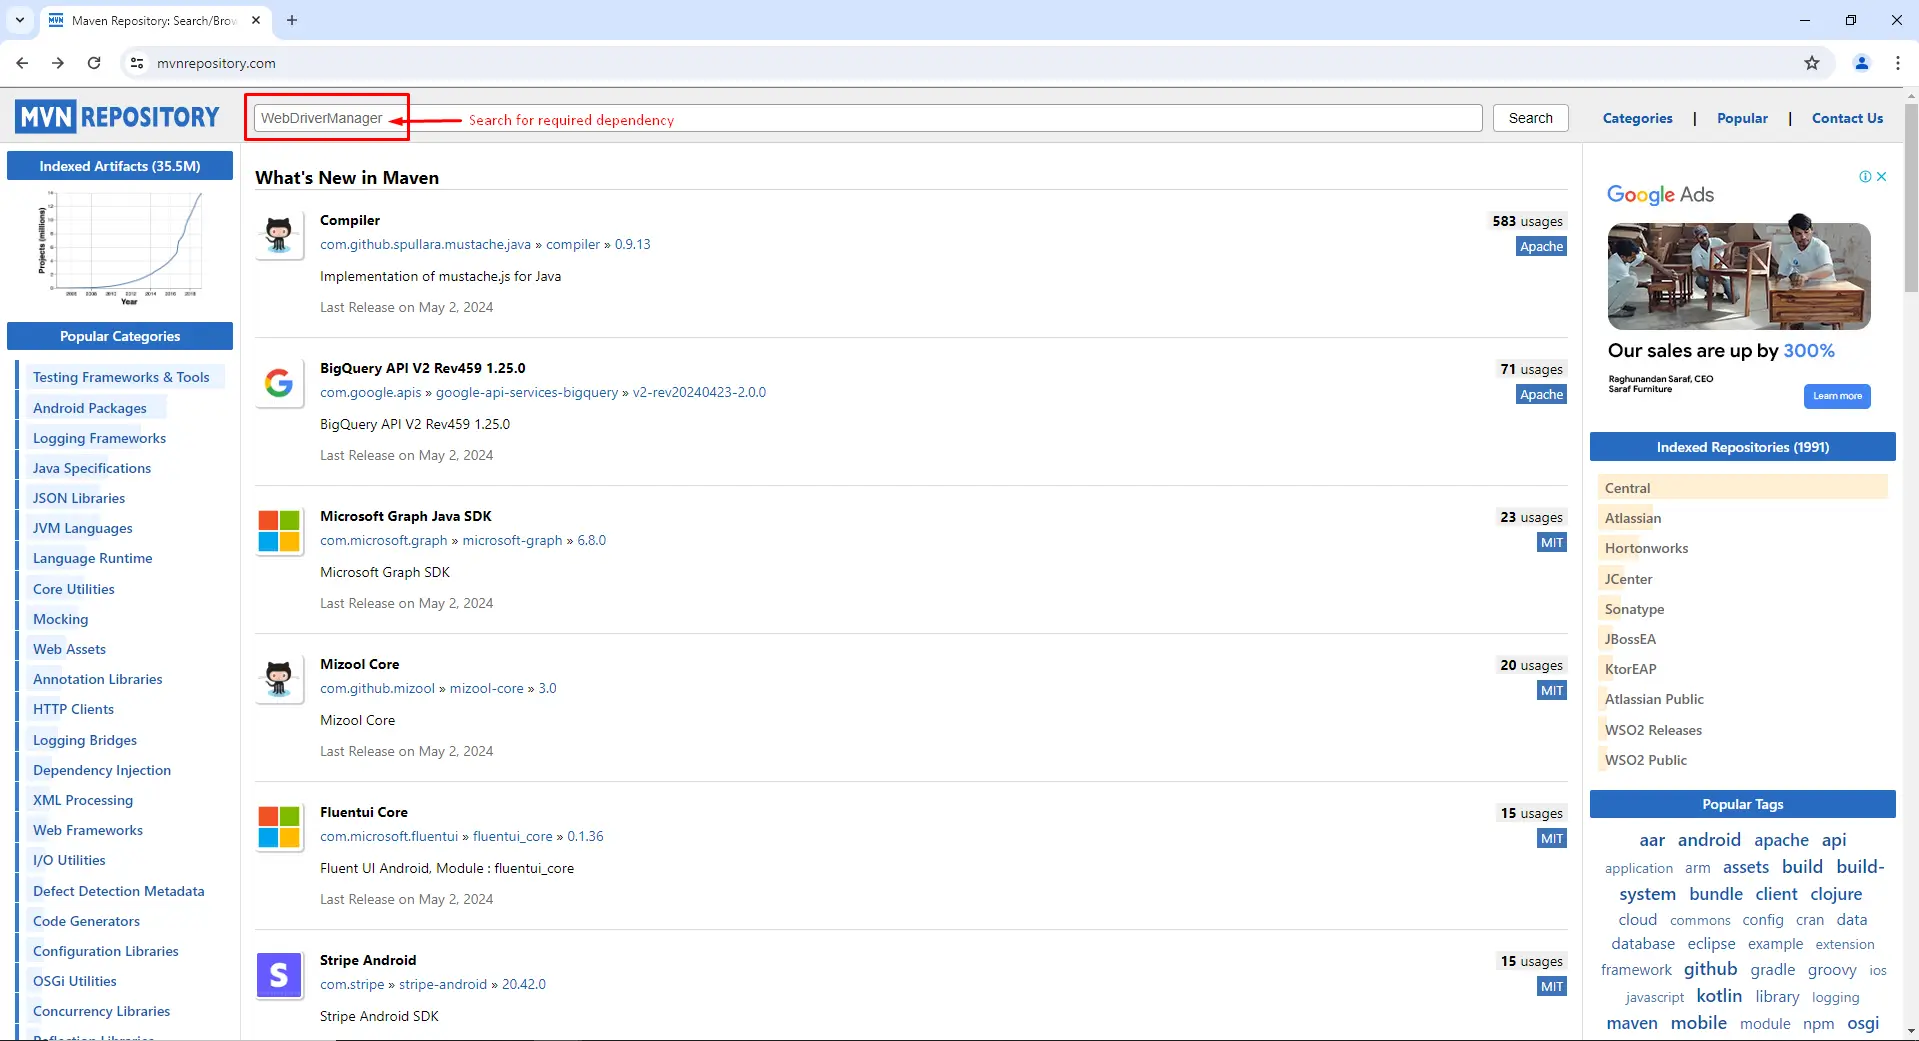Viewport: 1919px width, 1041px height.
Task: Dismiss the Google ad with its close icon
Action: [x=1882, y=176]
